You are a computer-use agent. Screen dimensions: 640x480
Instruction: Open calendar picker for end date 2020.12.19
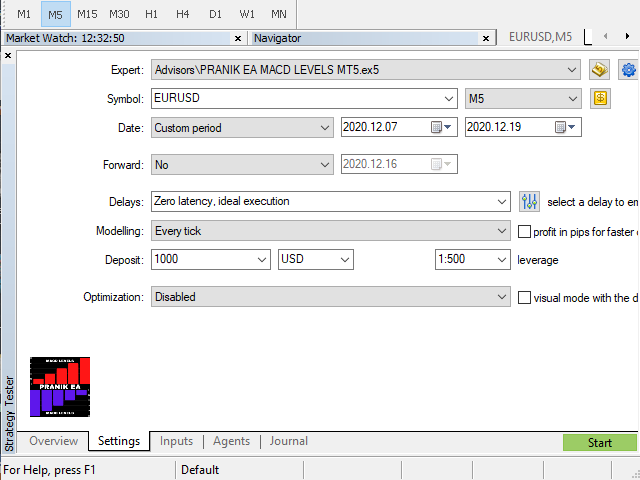[561, 128]
